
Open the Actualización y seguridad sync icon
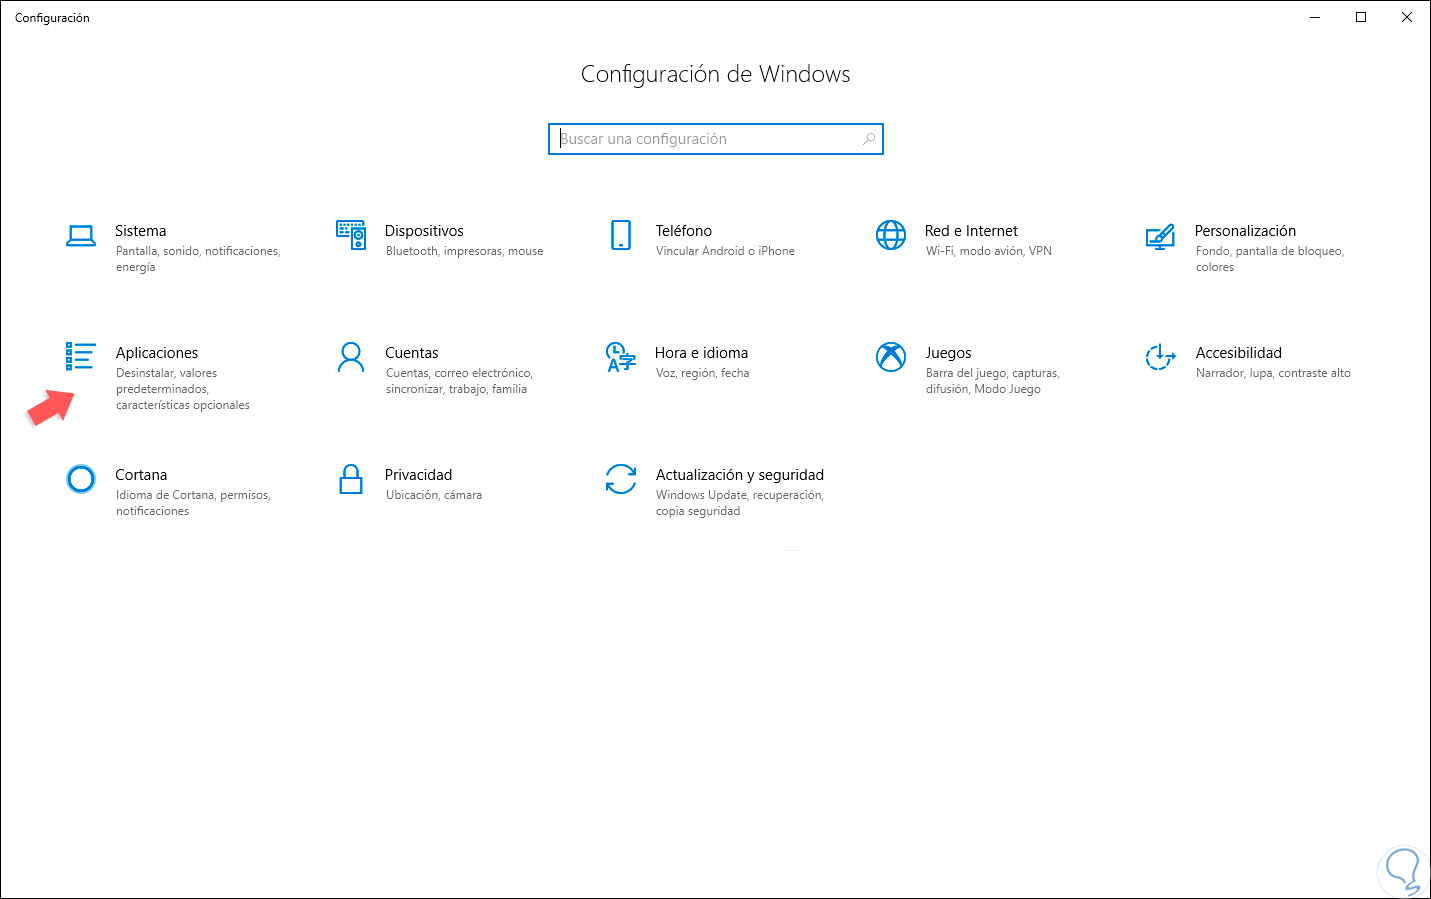click(x=621, y=479)
